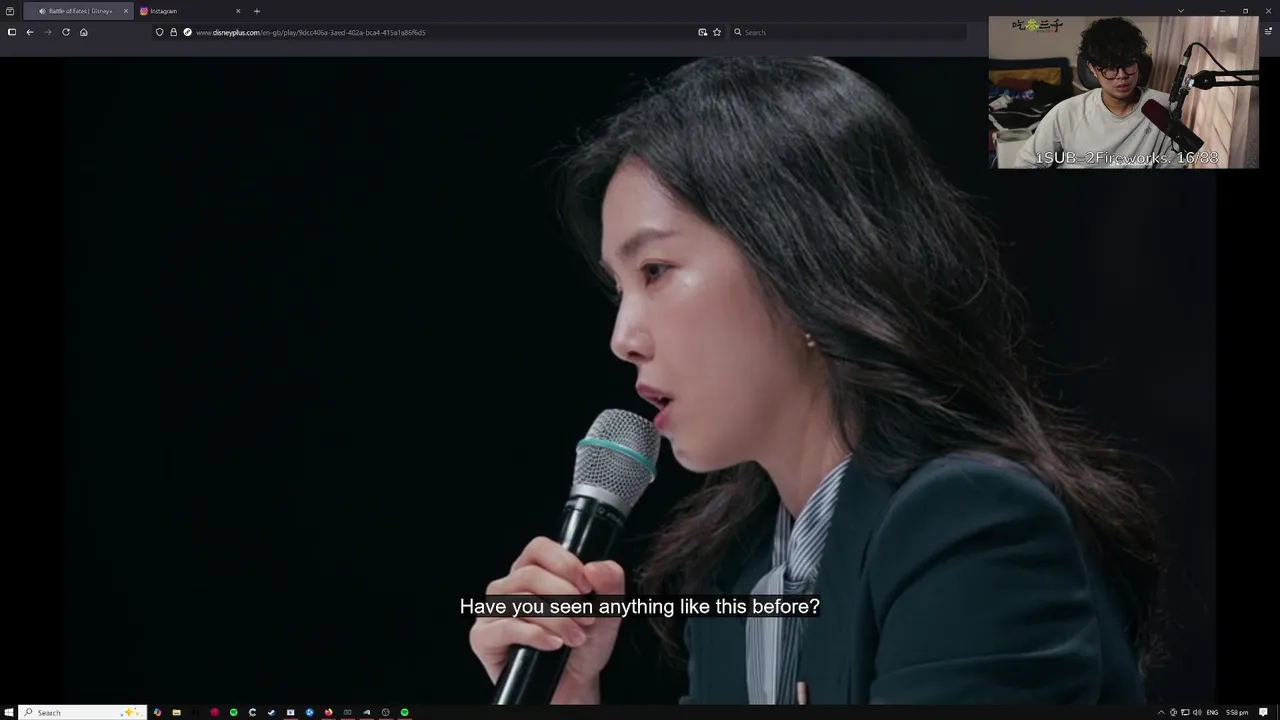Open the last green Spotify icon on taskbar
Image resolution: width=1280 pixels, height=720 pixels.
(405, 712)
